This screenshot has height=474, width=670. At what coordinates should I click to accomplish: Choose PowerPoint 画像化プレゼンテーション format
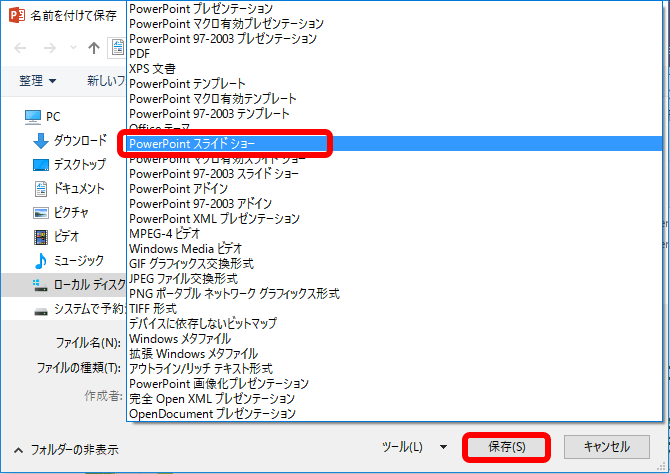[x=394, y=383]
